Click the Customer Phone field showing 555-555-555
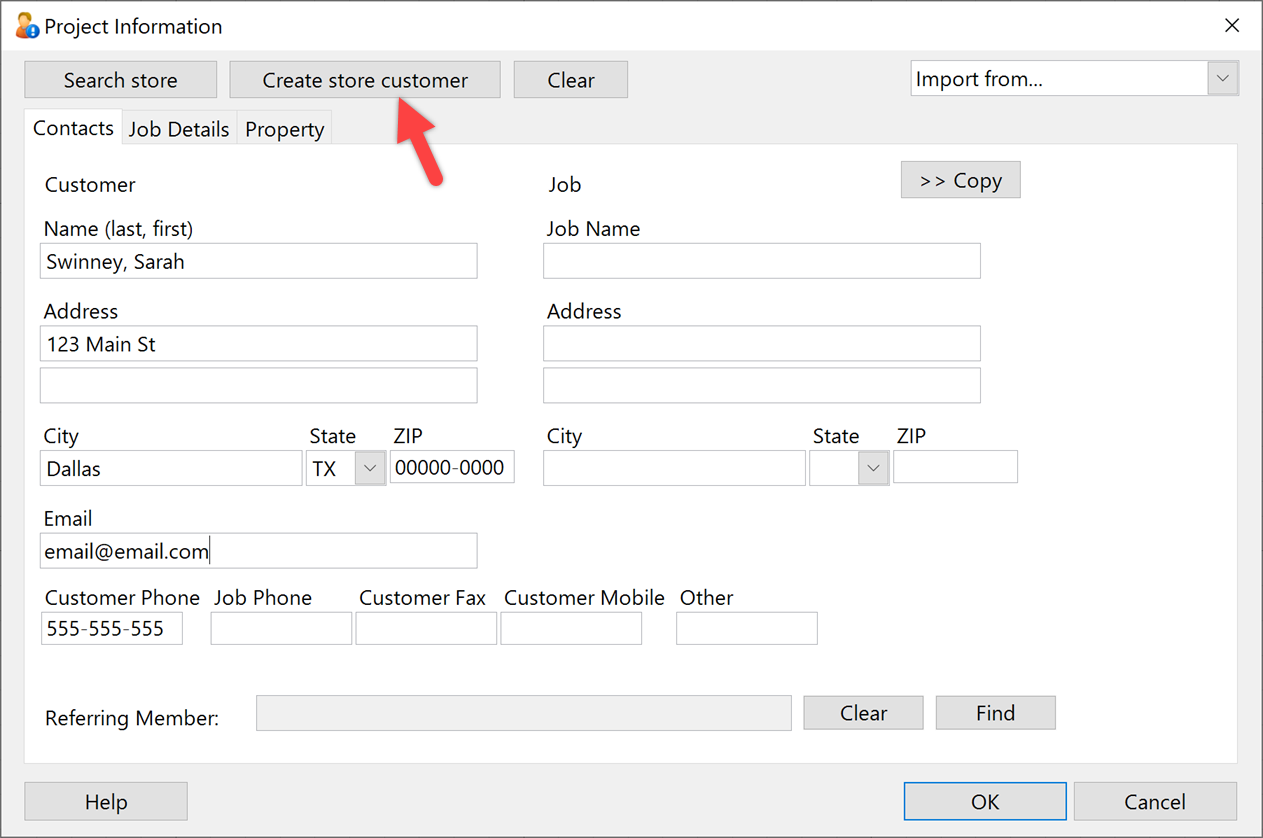Viewport: 1263px width, 838px height. click(x=112, y=629)
